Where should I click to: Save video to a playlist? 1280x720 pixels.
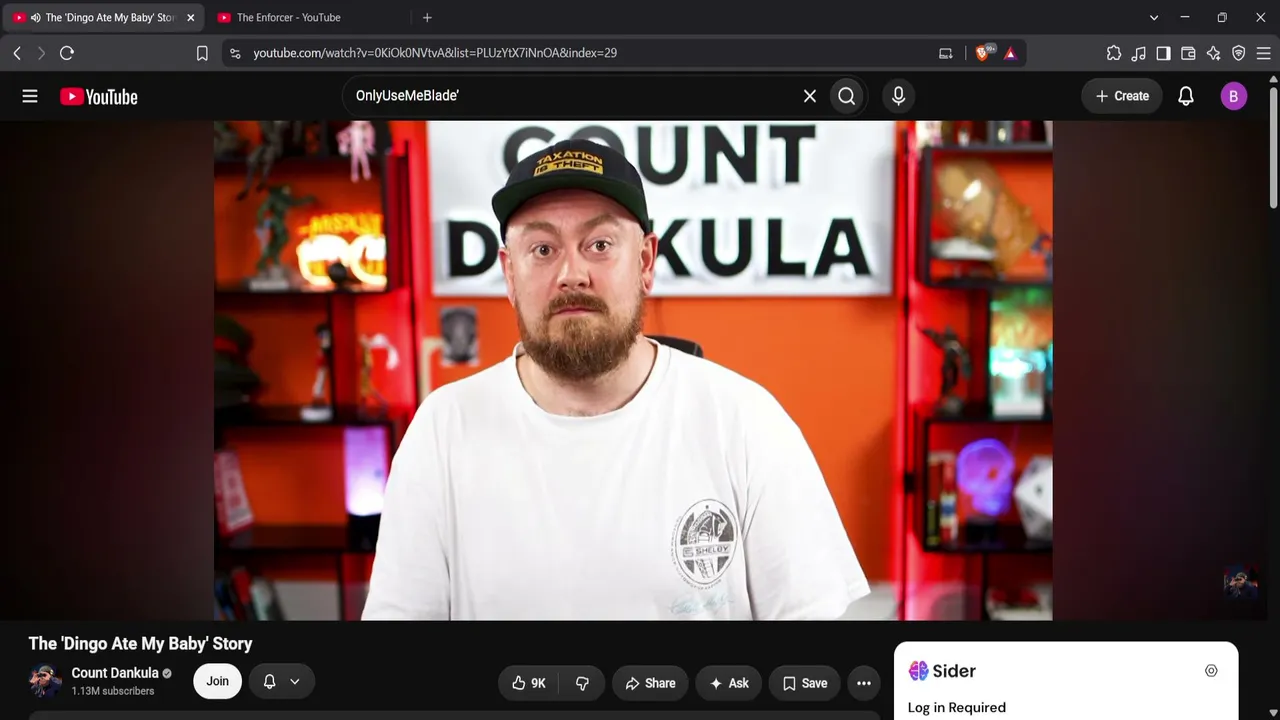pyautogui.click(x=805, y=683)
